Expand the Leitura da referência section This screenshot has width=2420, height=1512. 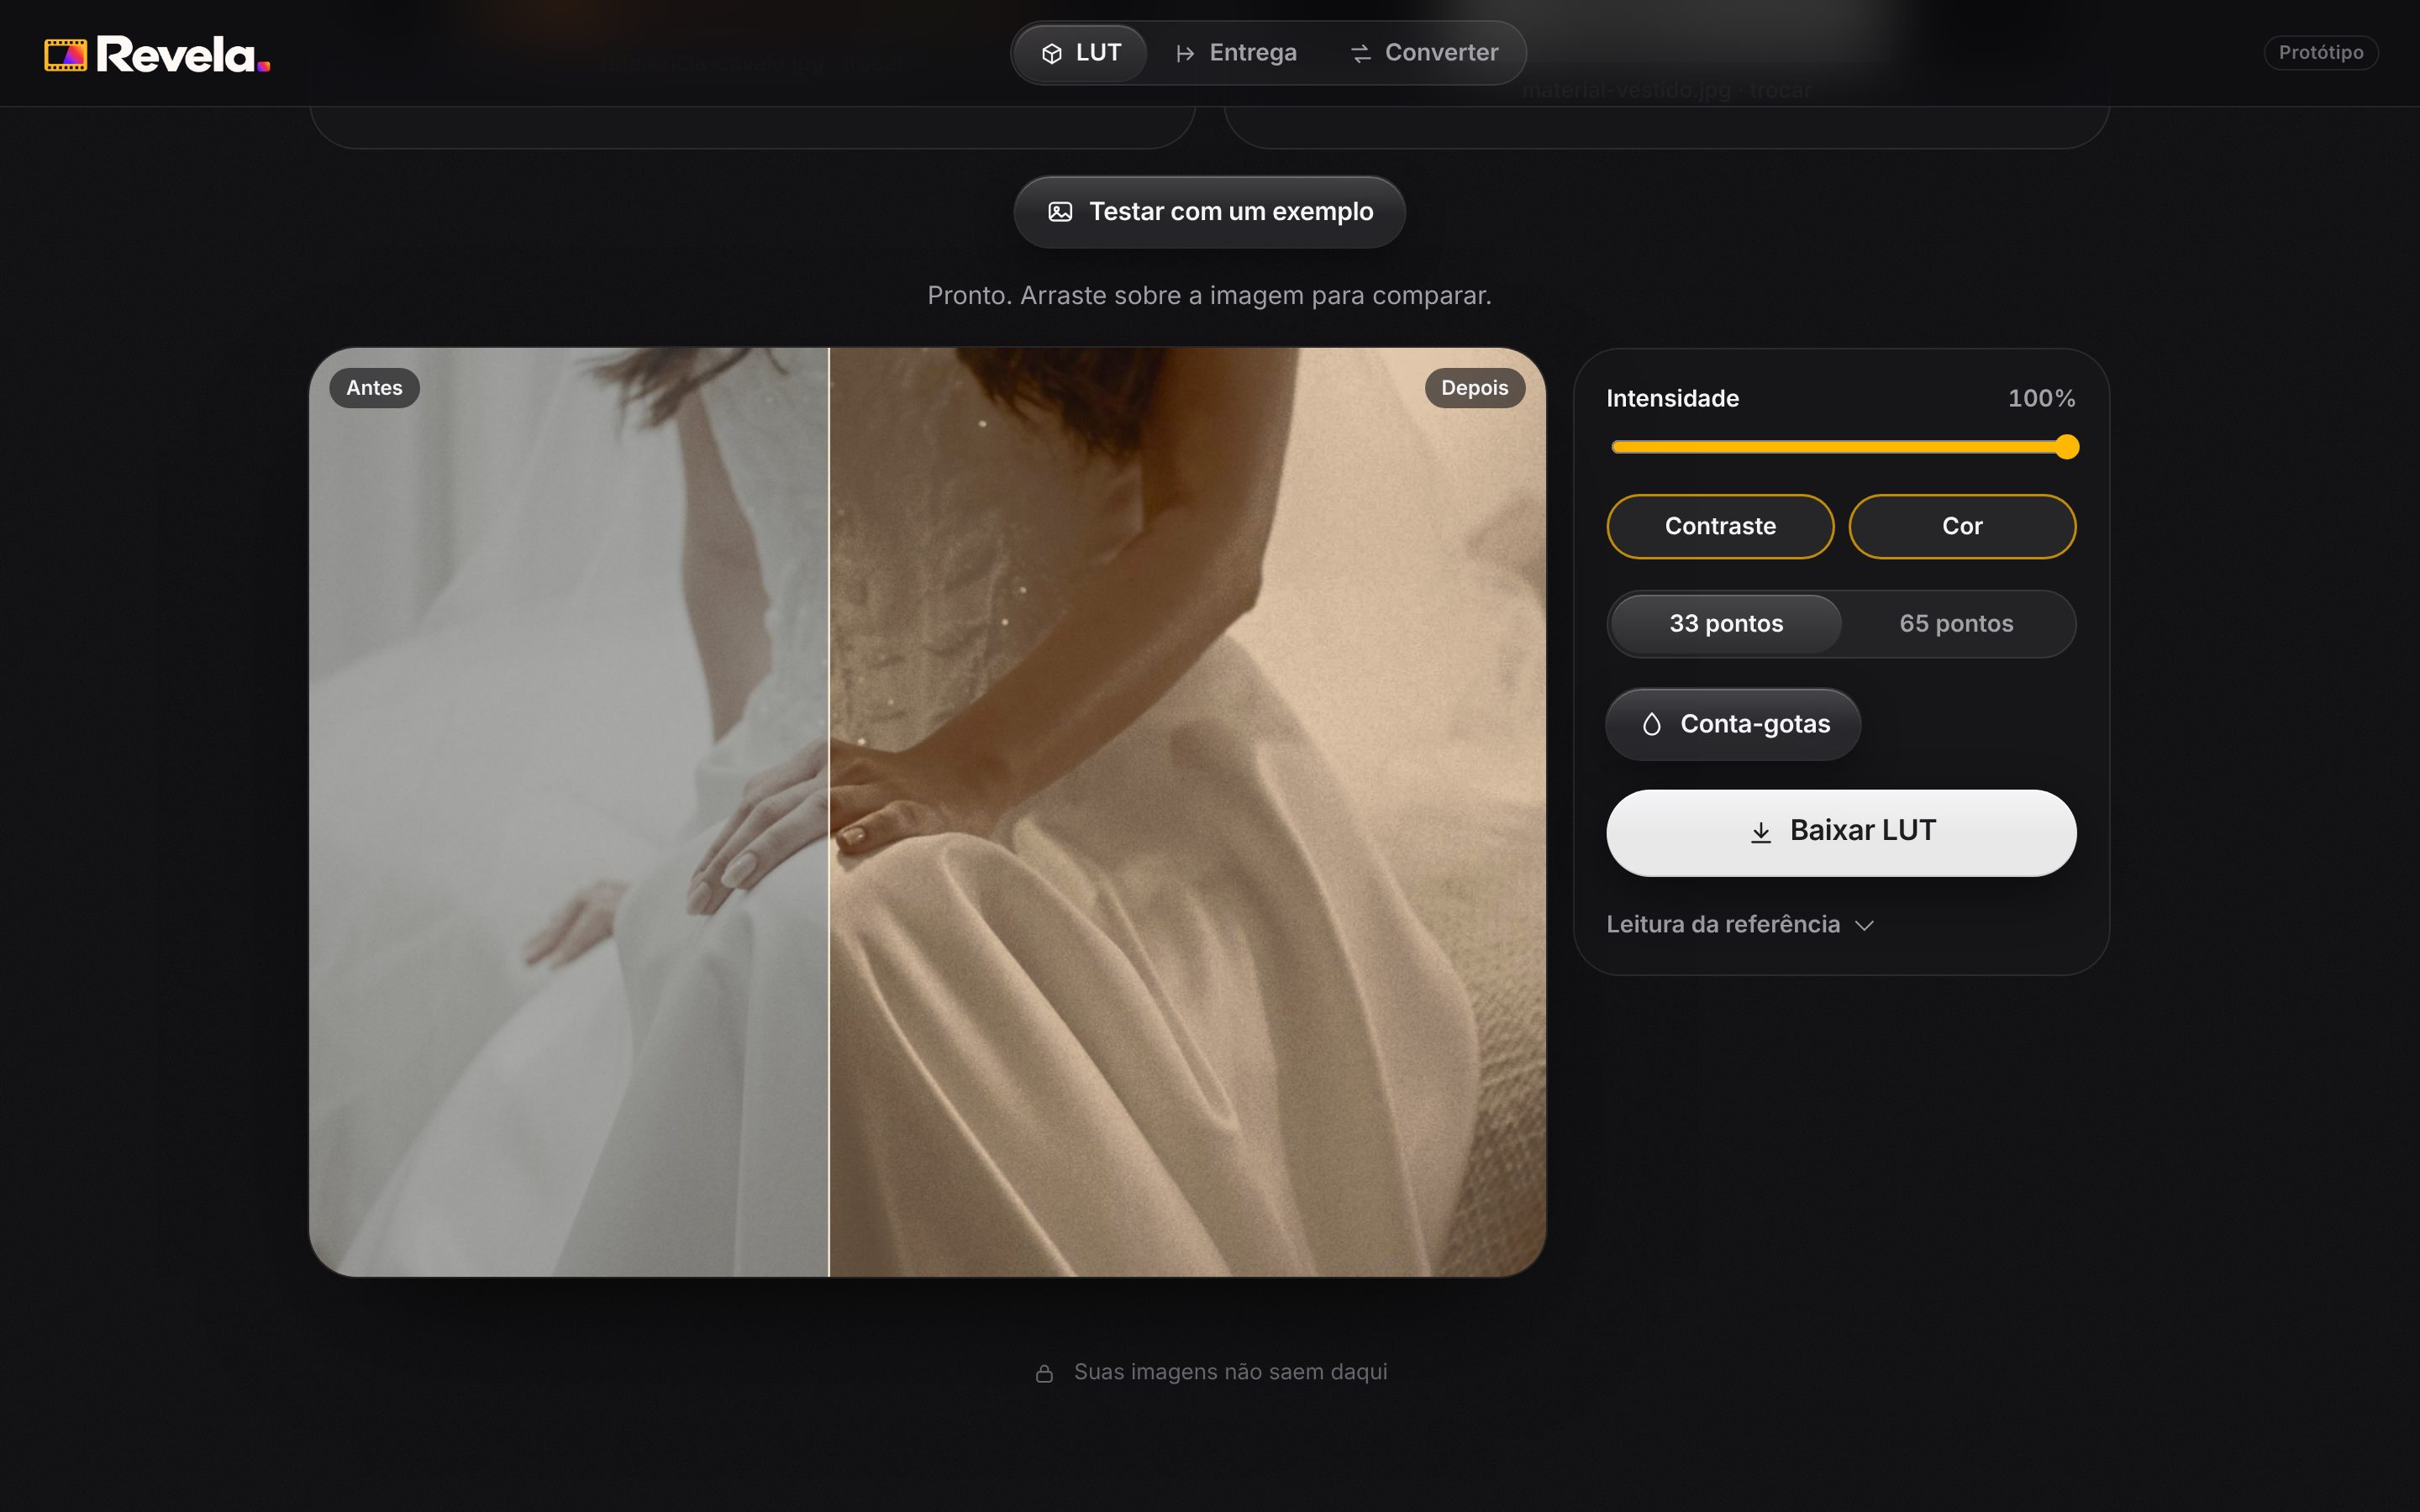pos(1740,925)
